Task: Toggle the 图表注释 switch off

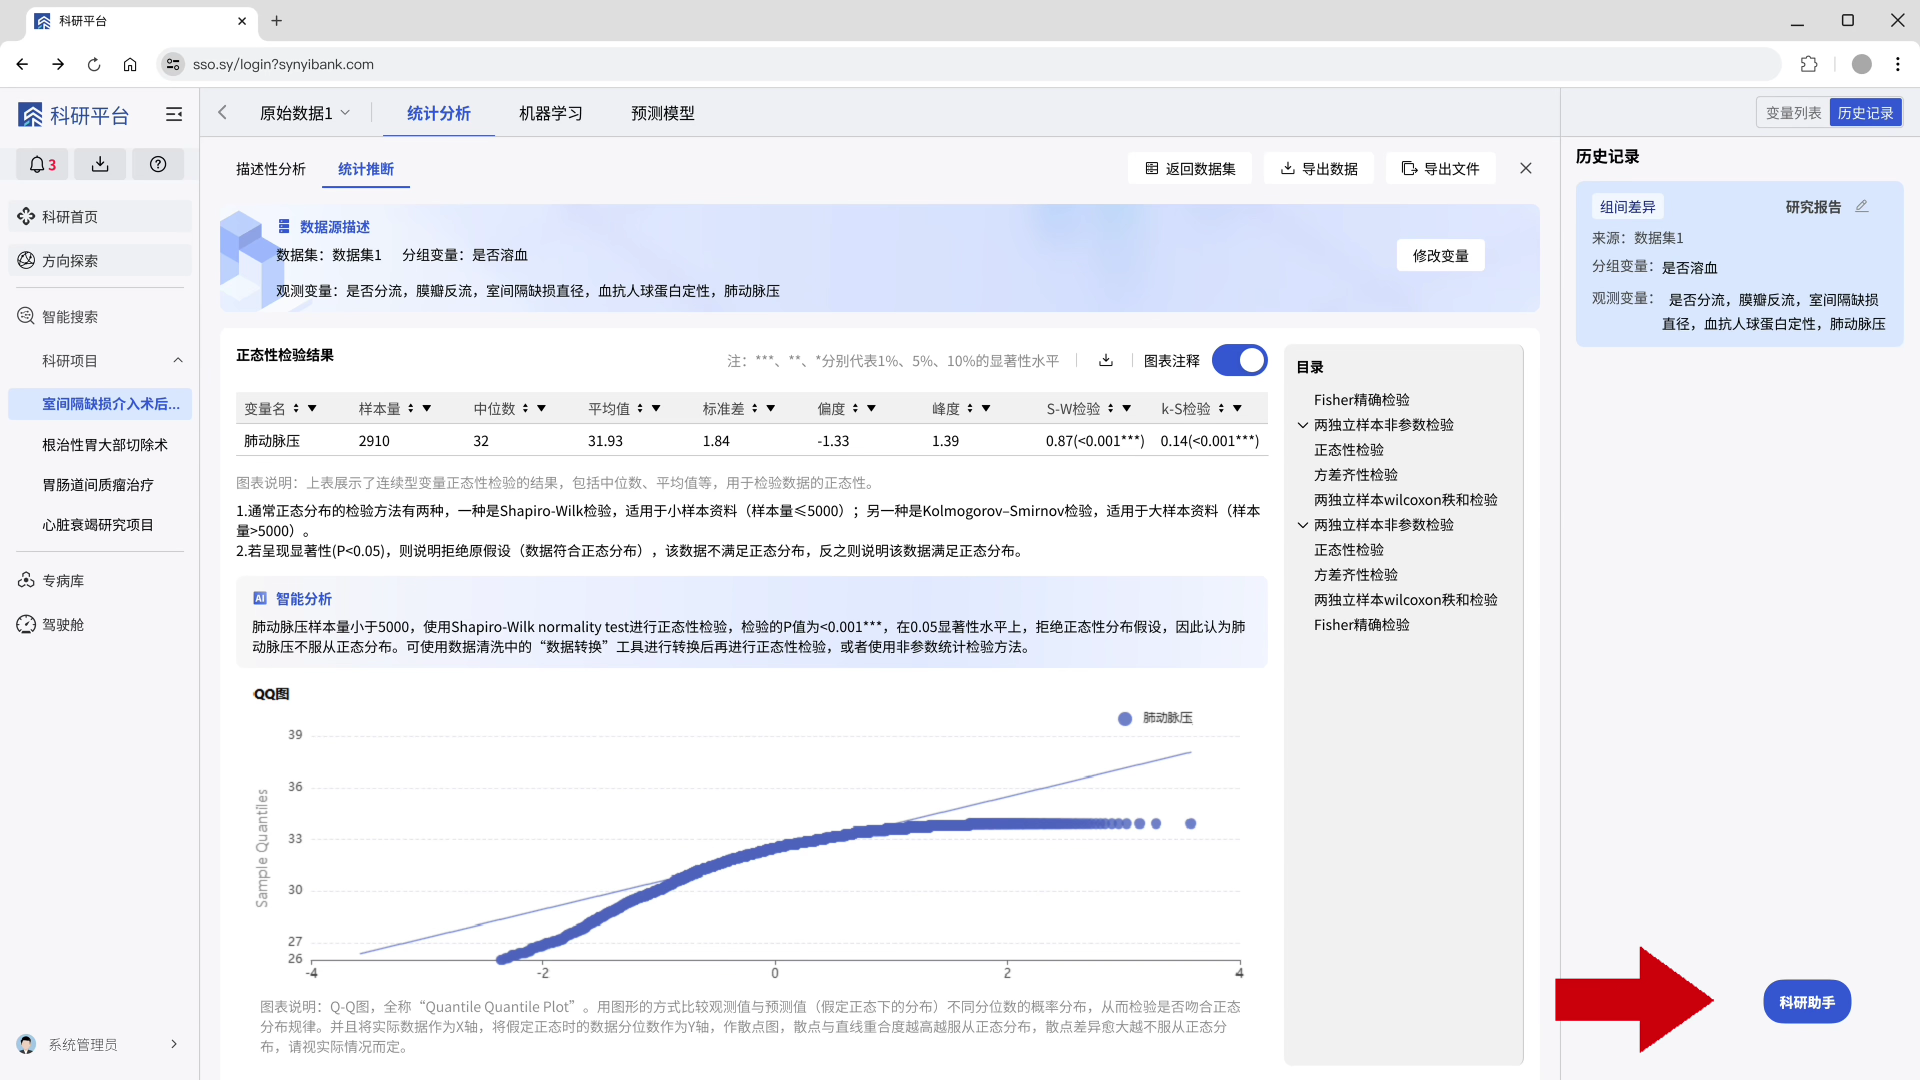Action: click(x=1240, y=361)
